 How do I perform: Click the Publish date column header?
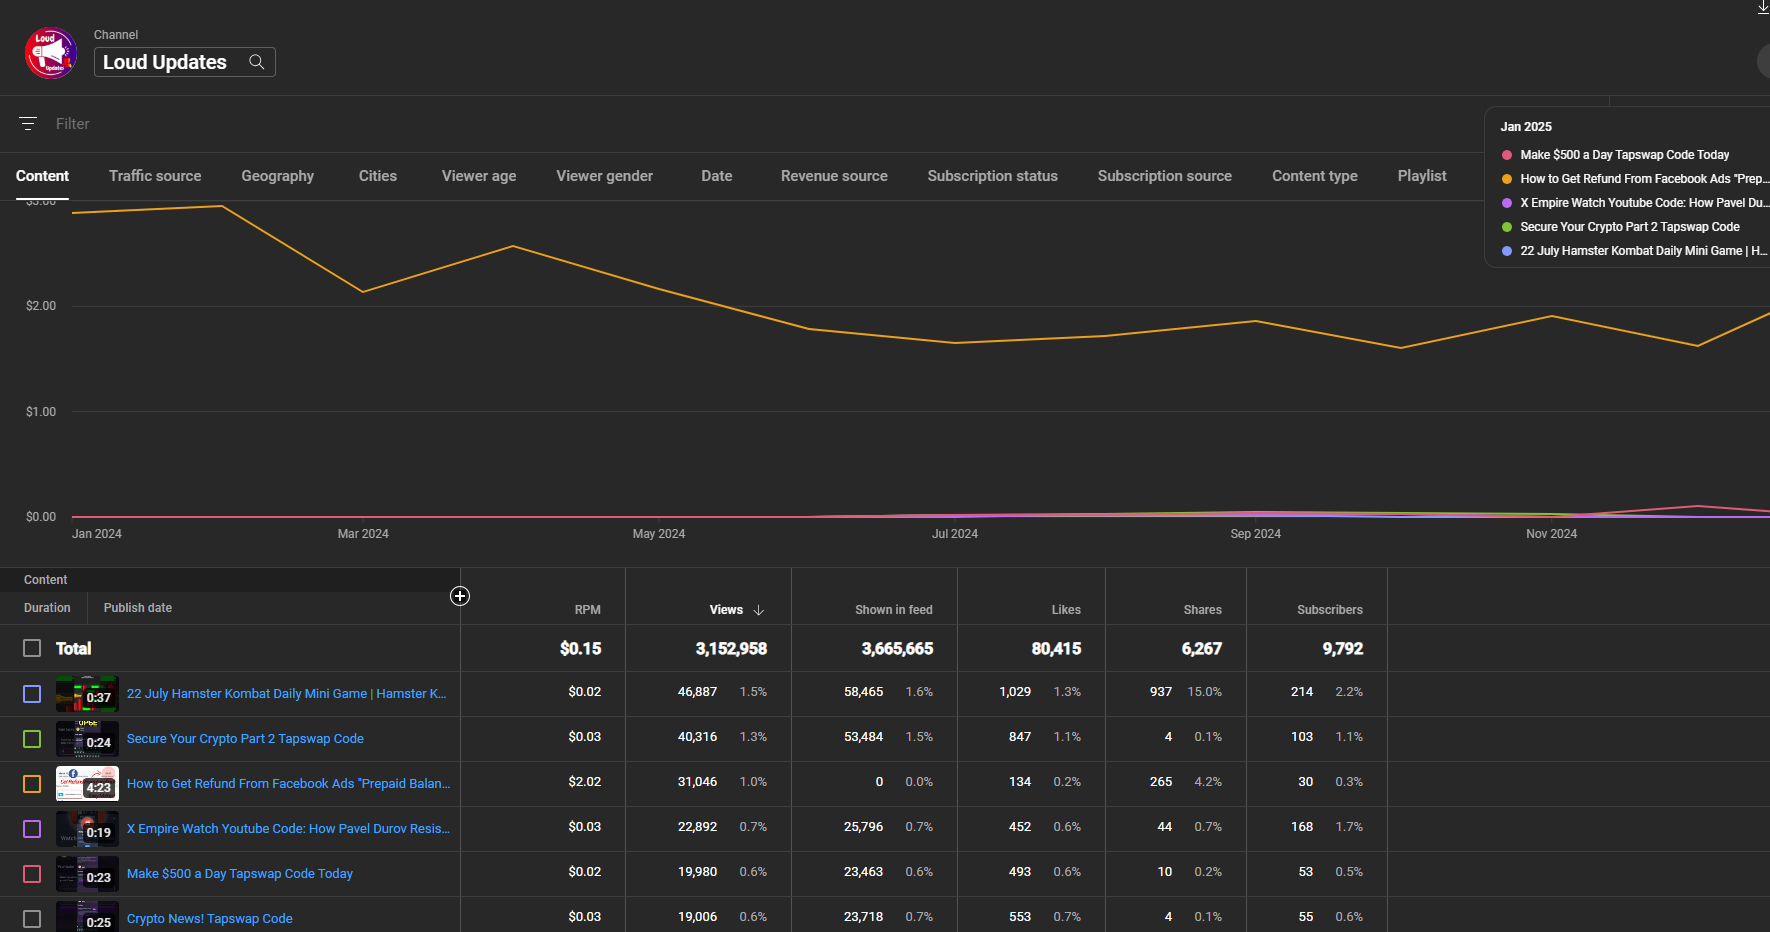click(x=138, y=608)
